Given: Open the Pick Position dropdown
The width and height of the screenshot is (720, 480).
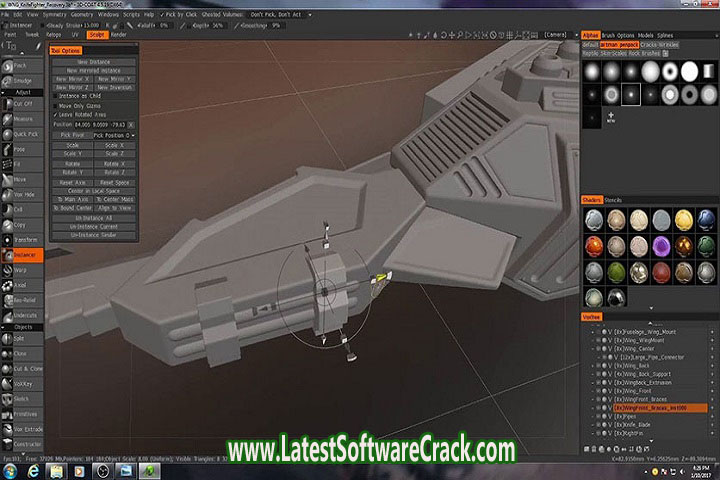Looking at the screenshot, I should (115, 134).
